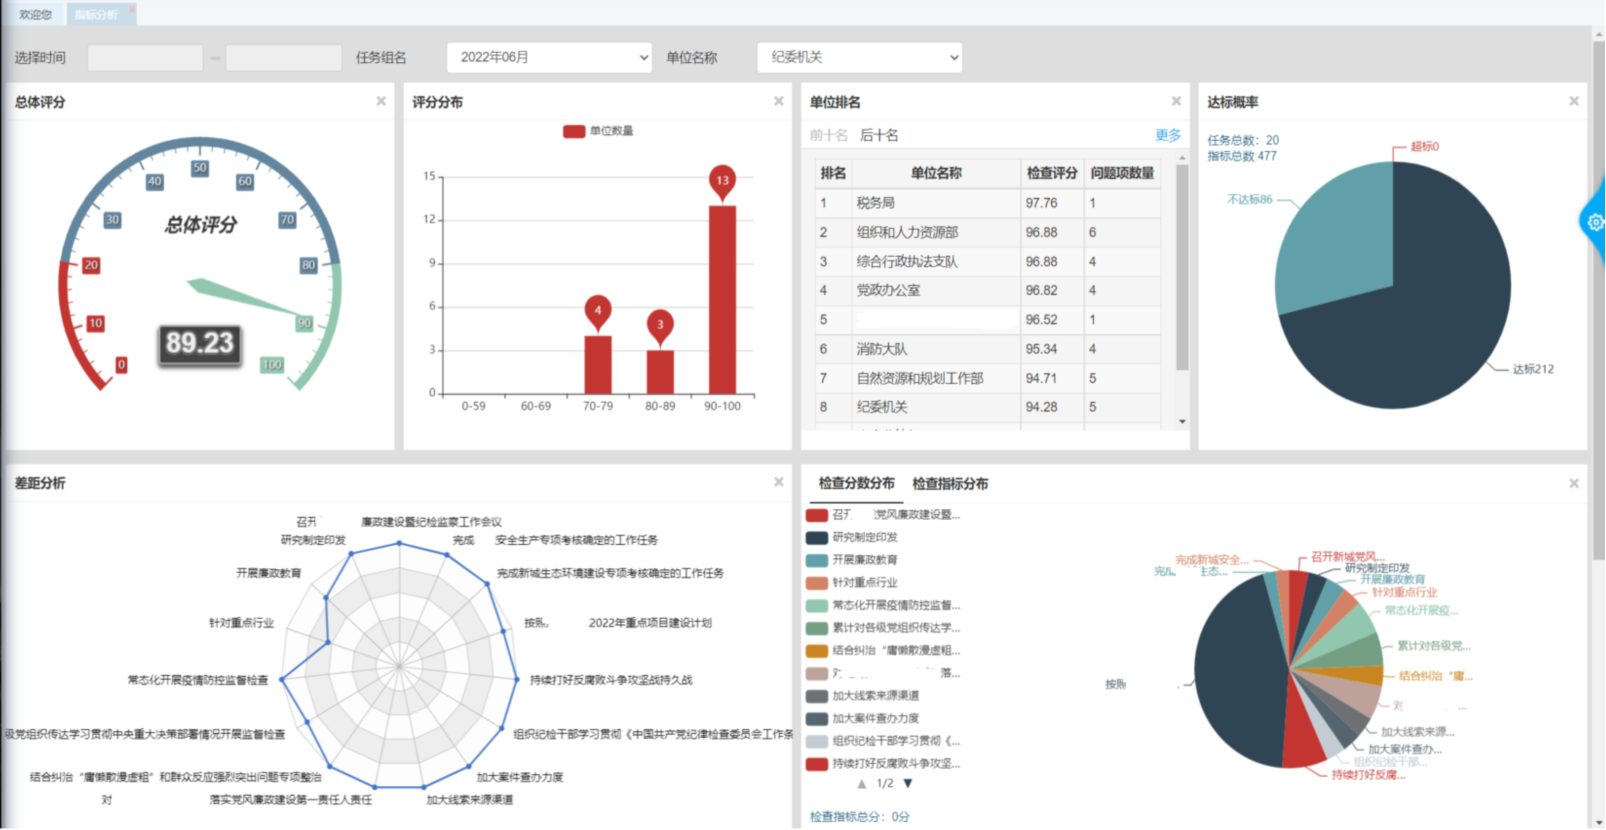Viewport: 1606px width, 830px height.
Task: Open the blue settings gear on right edge
Action: [1596, 222]
